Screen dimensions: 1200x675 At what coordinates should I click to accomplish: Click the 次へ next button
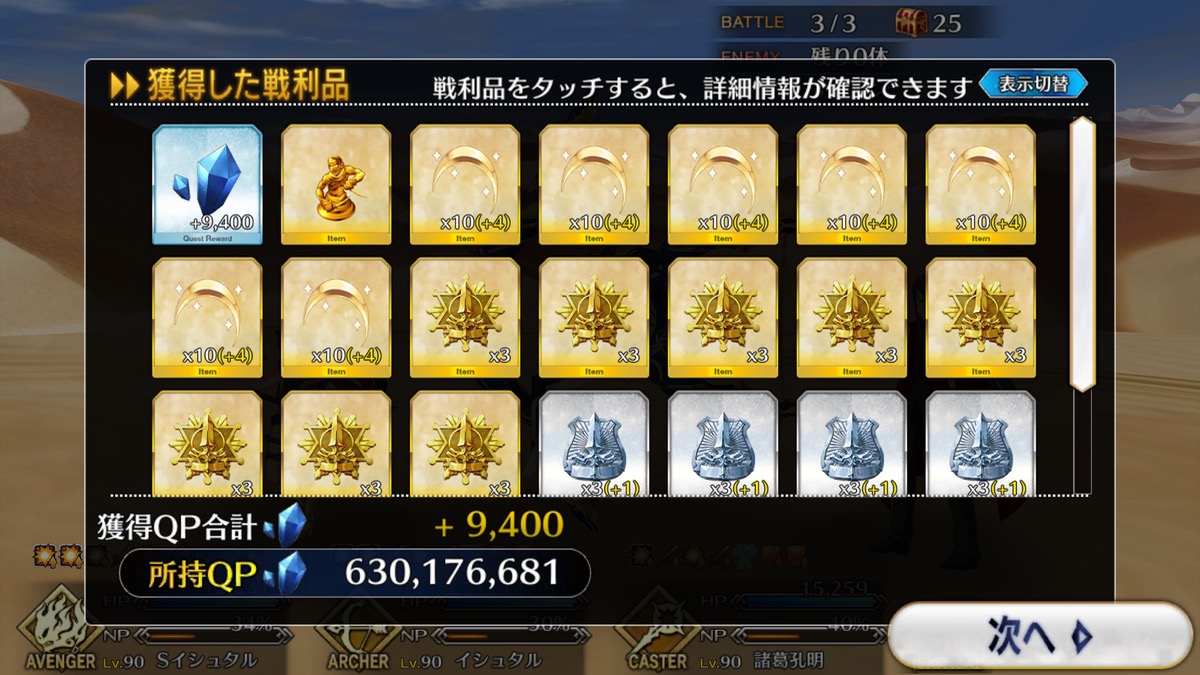1041,636
